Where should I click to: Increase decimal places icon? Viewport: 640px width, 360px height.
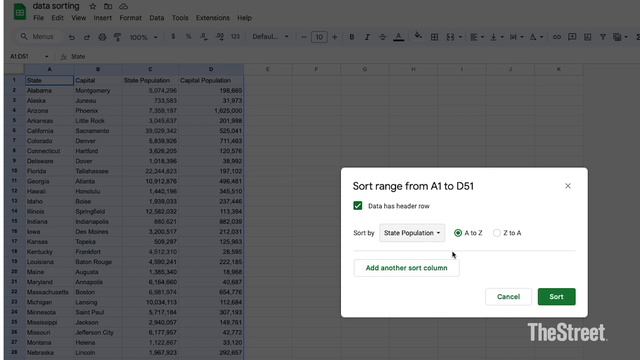(x=220, y=37)
